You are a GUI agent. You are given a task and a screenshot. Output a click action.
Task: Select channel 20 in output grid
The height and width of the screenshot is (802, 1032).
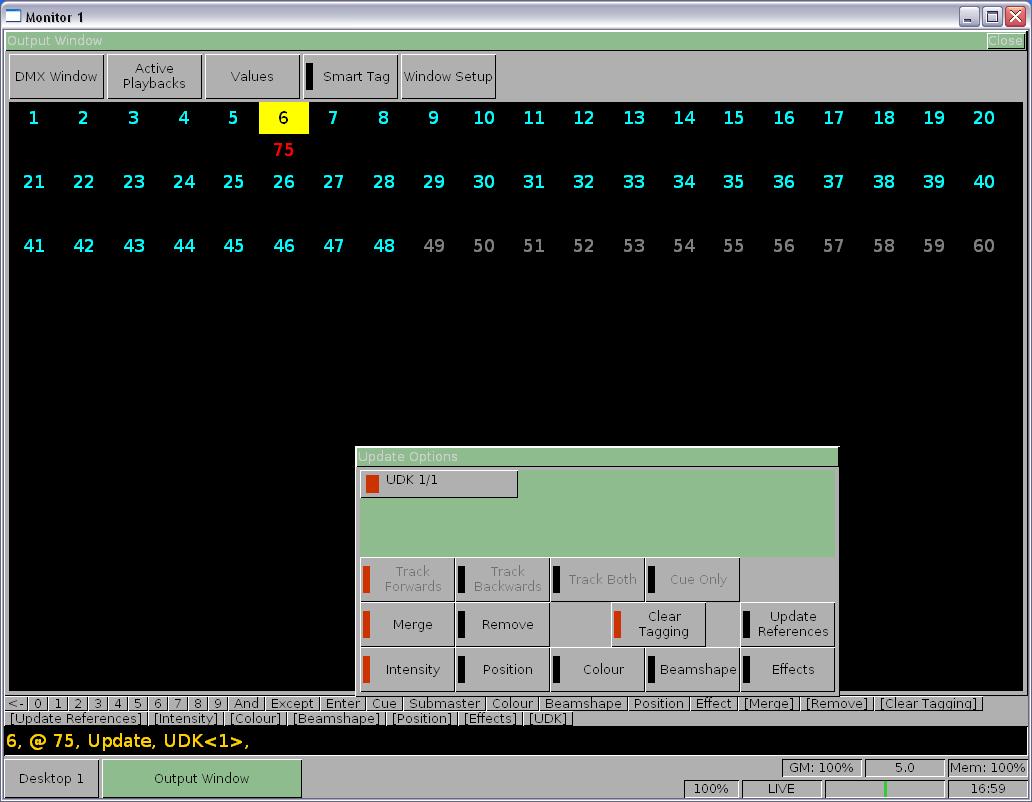point(984,118)
